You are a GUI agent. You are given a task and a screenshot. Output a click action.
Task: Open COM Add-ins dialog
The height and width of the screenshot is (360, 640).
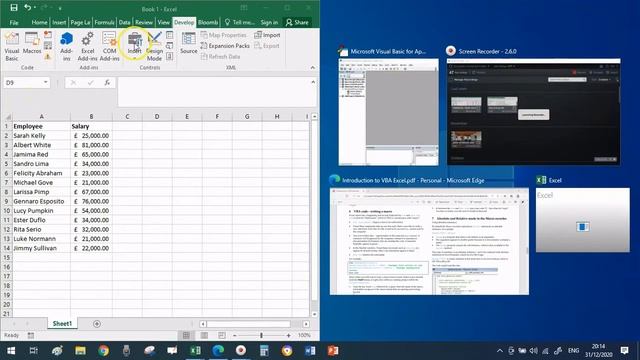(109, 46)
